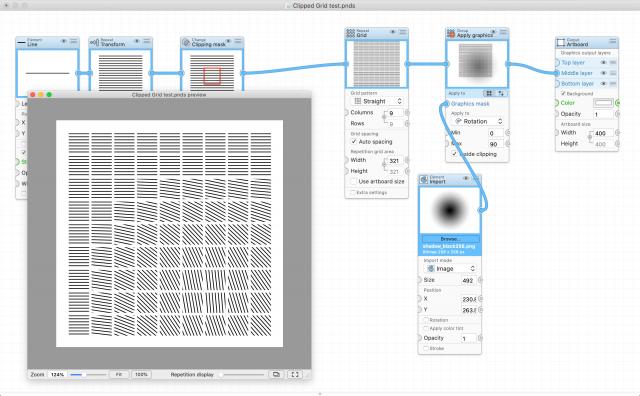Click fullscreen icon in preview window
The height and width of the screenshot is (396, 640).
tap(295, 374)
